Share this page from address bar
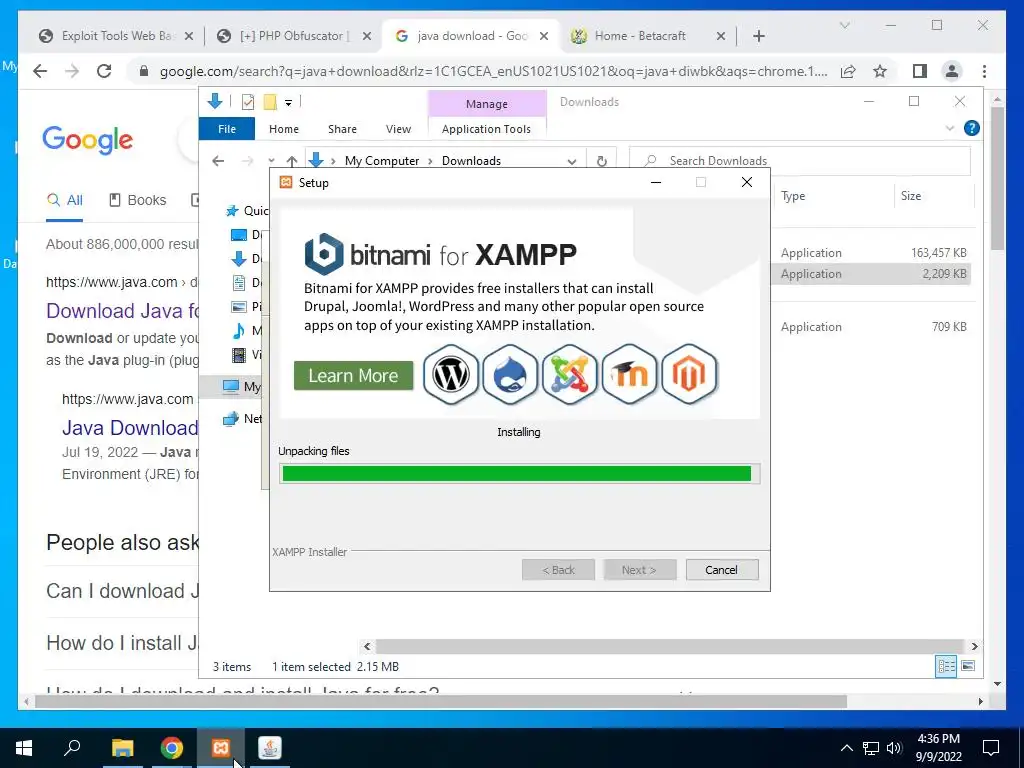Screen dimensions: 1024x768 click(x=848, y=71)
